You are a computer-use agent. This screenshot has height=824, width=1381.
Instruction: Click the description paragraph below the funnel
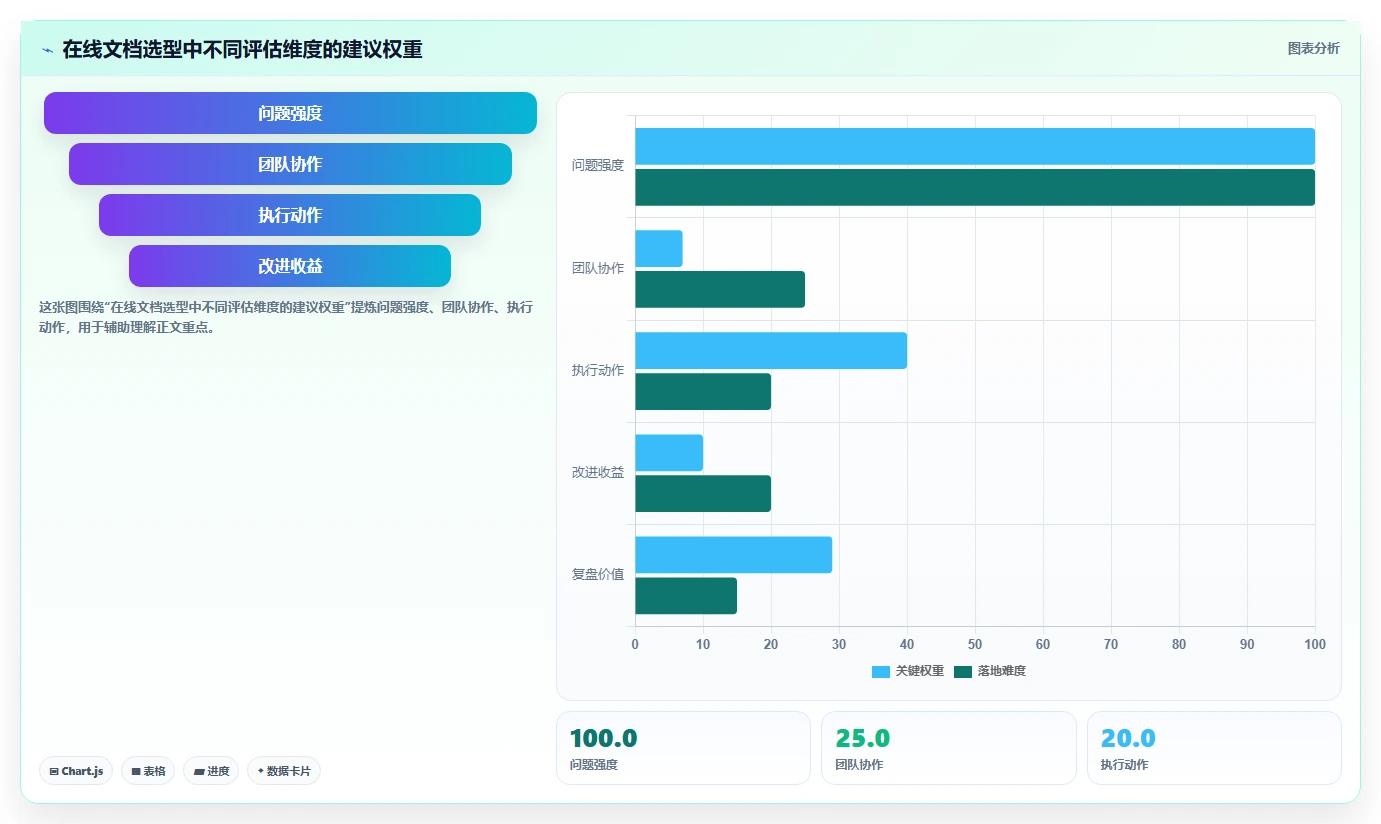286,317
